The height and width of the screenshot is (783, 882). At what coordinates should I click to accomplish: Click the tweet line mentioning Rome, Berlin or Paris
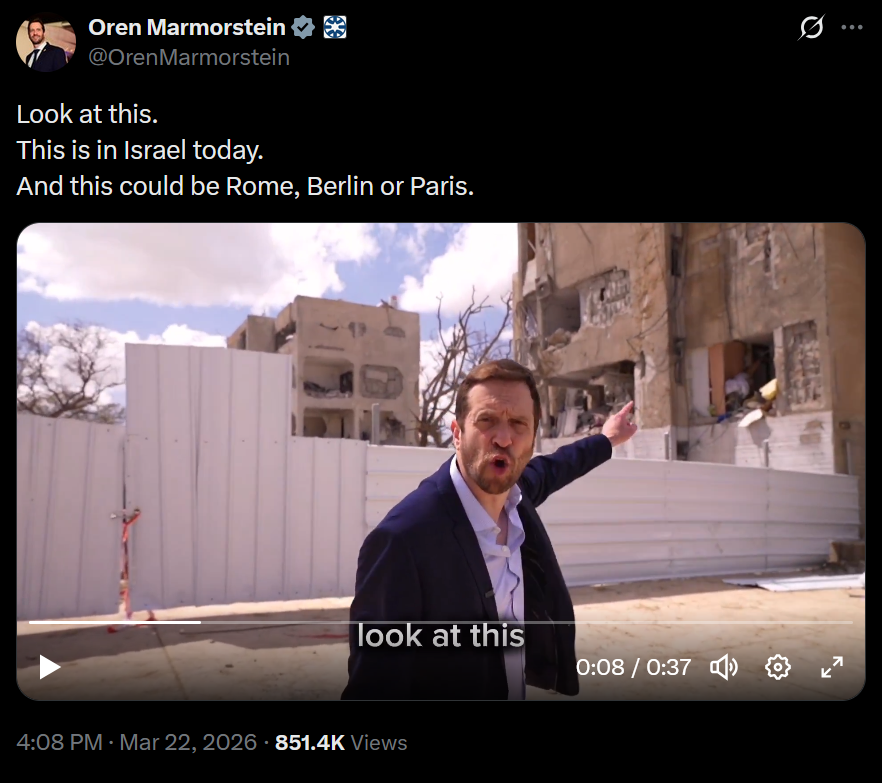pos(245,186)
